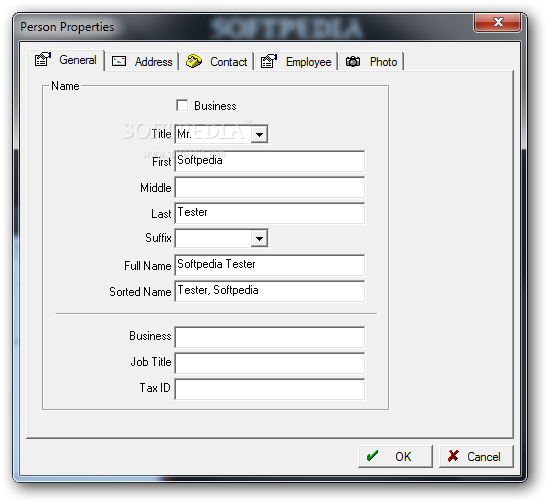Click the Tax ID label
Screen dimensions: 548x503
[x=155, y=388]
